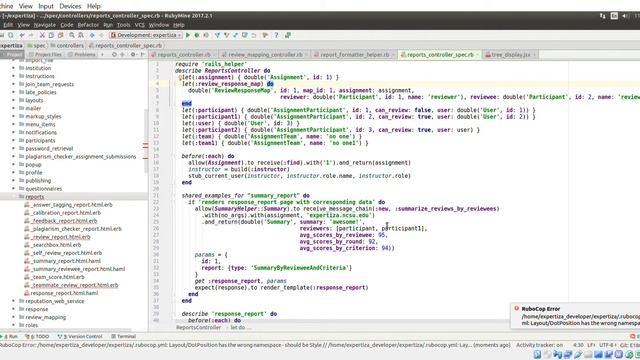Switch to tree_display.jsx tab

[510, 55]
